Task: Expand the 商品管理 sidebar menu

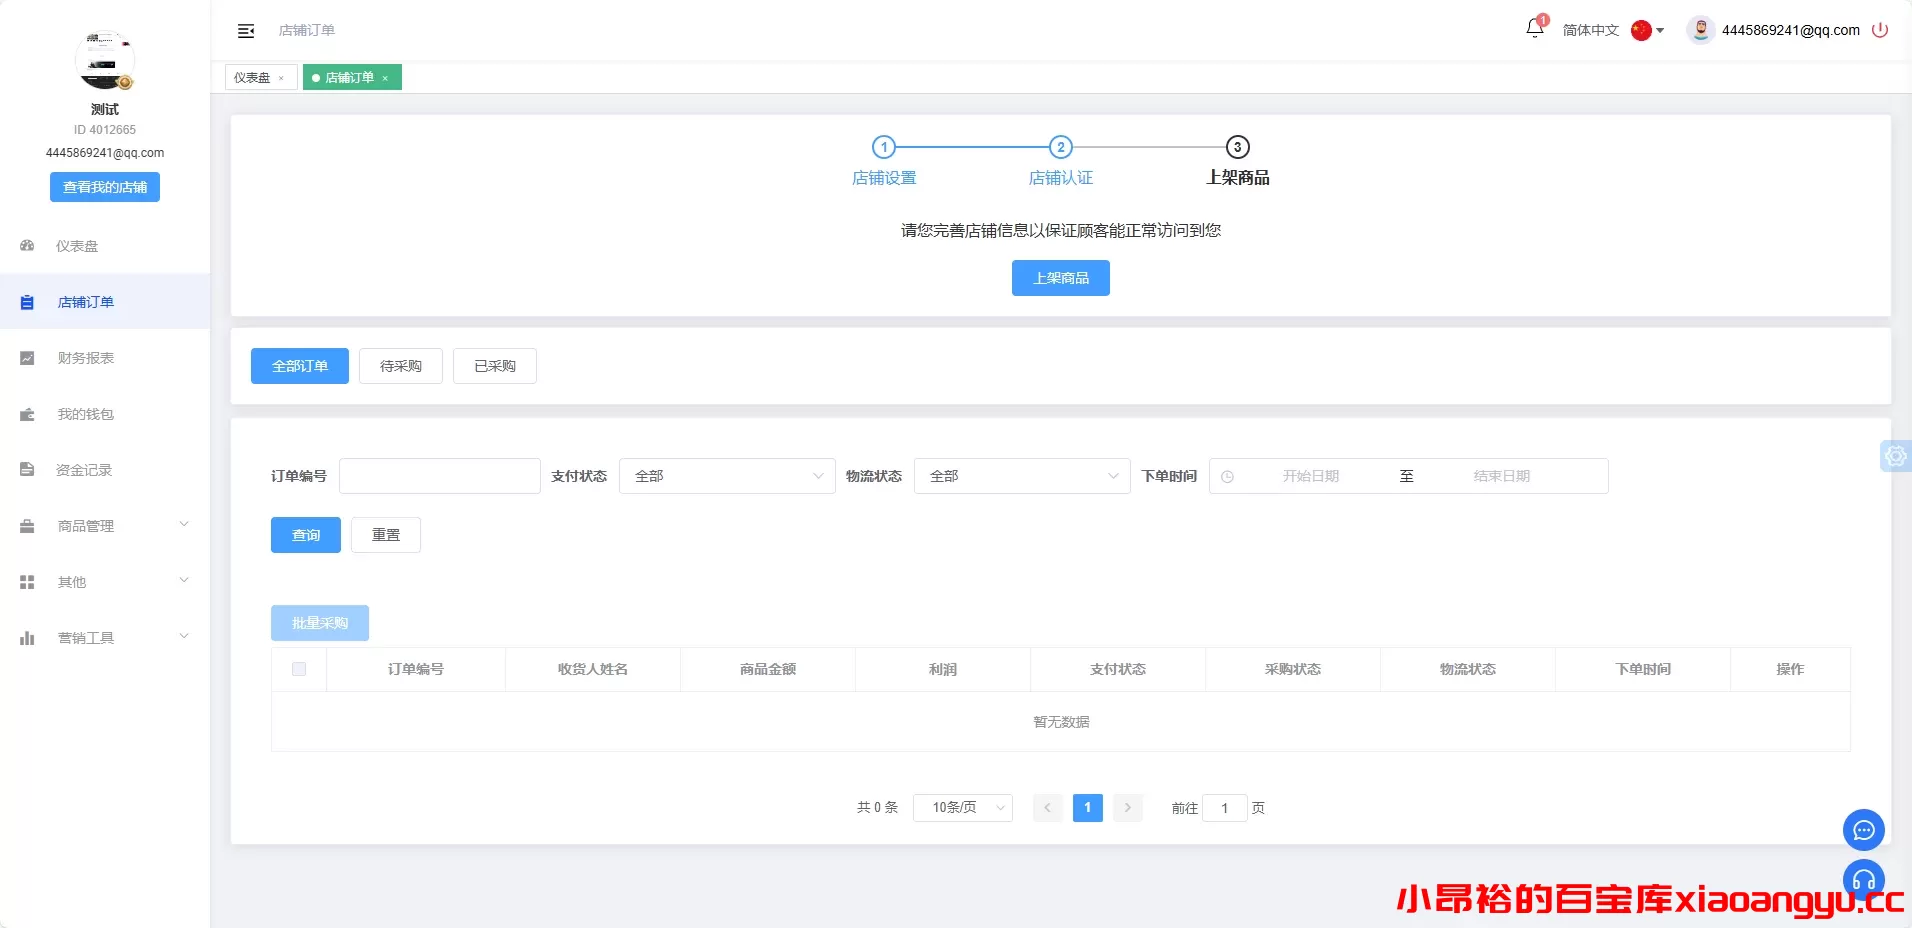Action: [x=86, y=526]
